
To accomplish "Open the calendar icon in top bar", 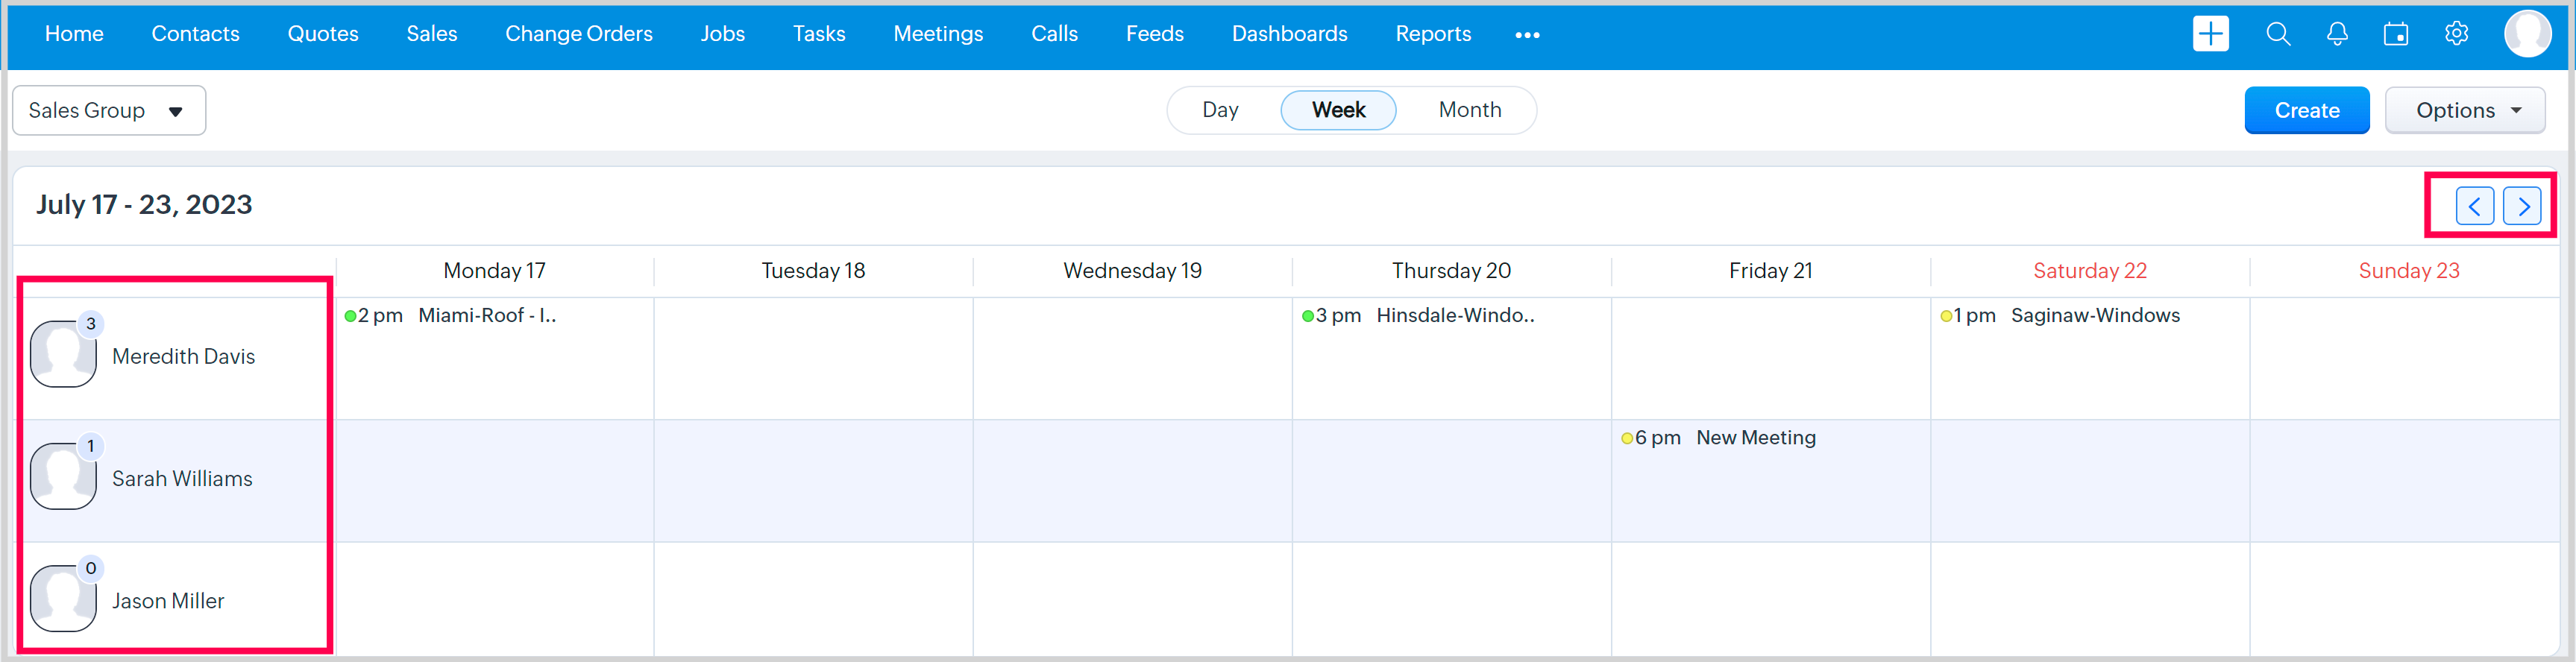I will tap(2396, 34).
